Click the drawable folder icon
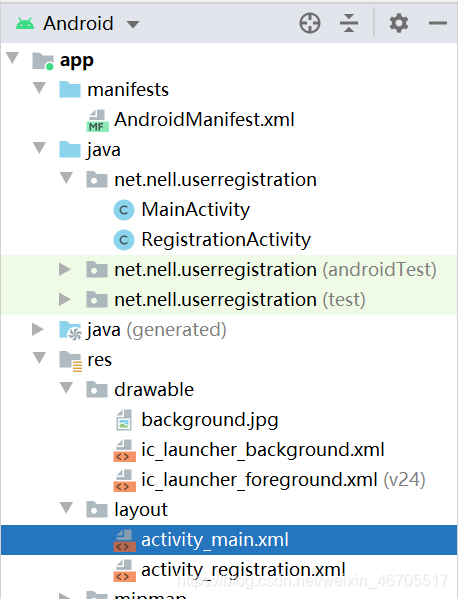This screenshot has height=599, width=458. pos(97,390)
